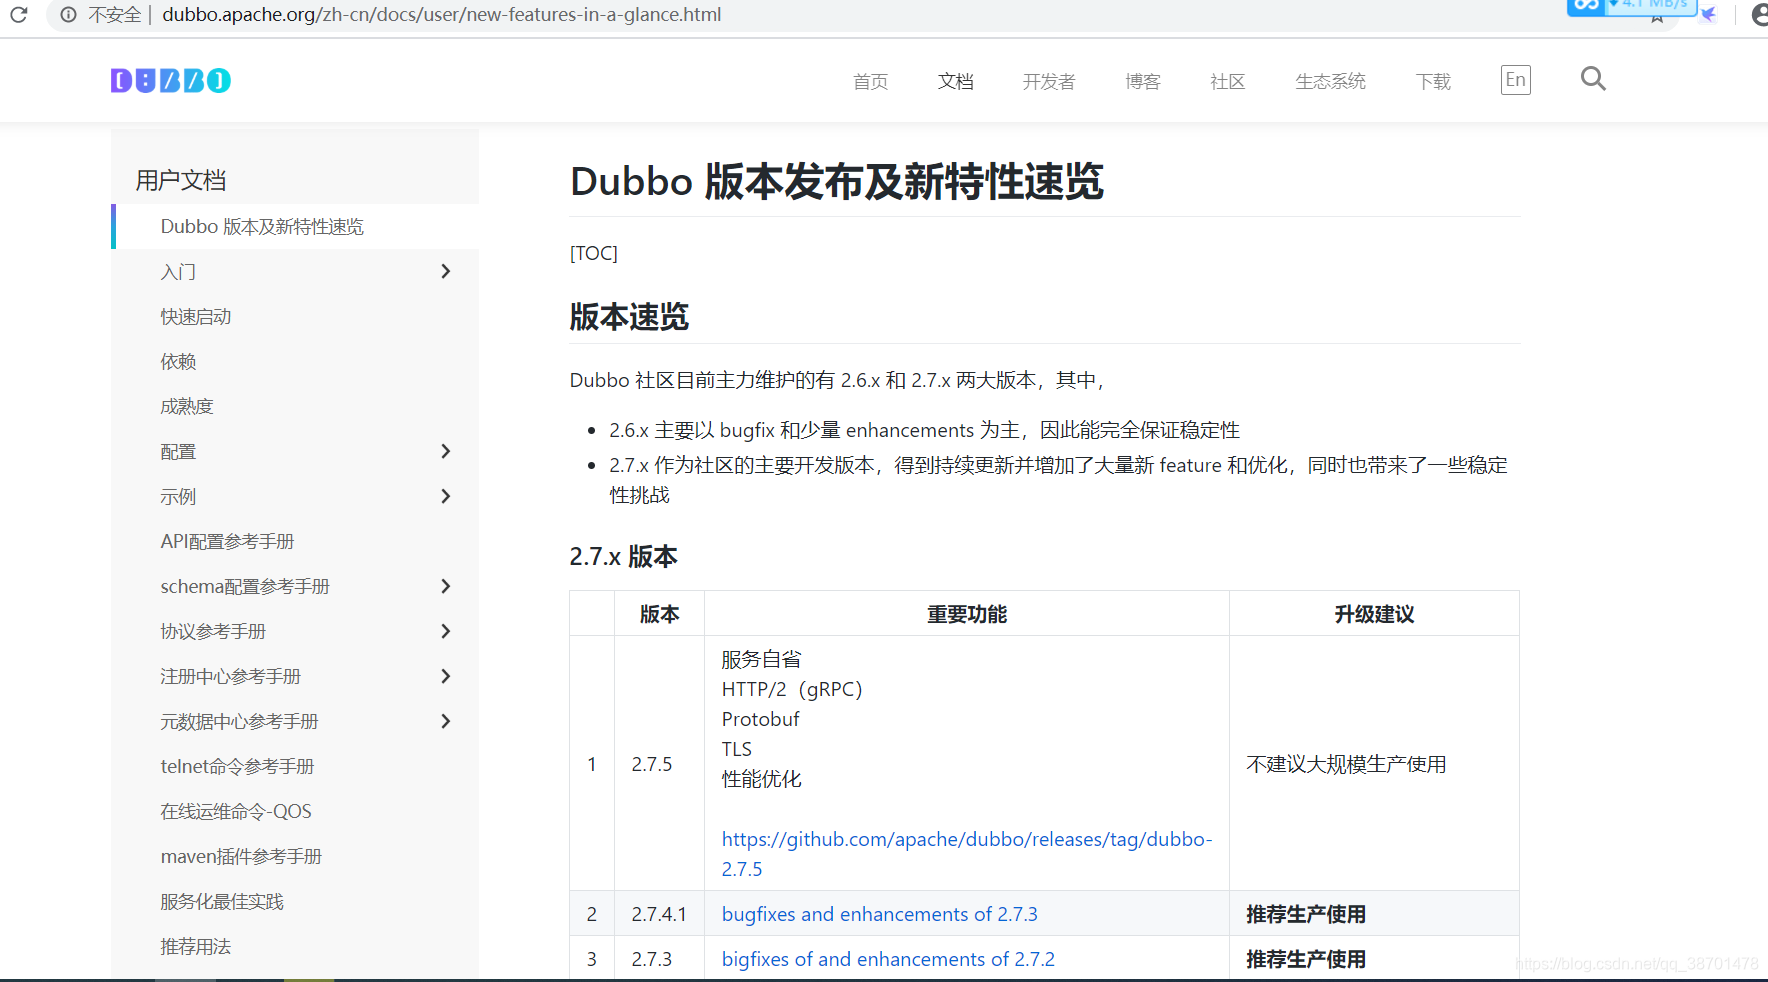The image size is (1768, 982).
Task: Open 生态系统 in top navigation
Action: click(1330, 81)
